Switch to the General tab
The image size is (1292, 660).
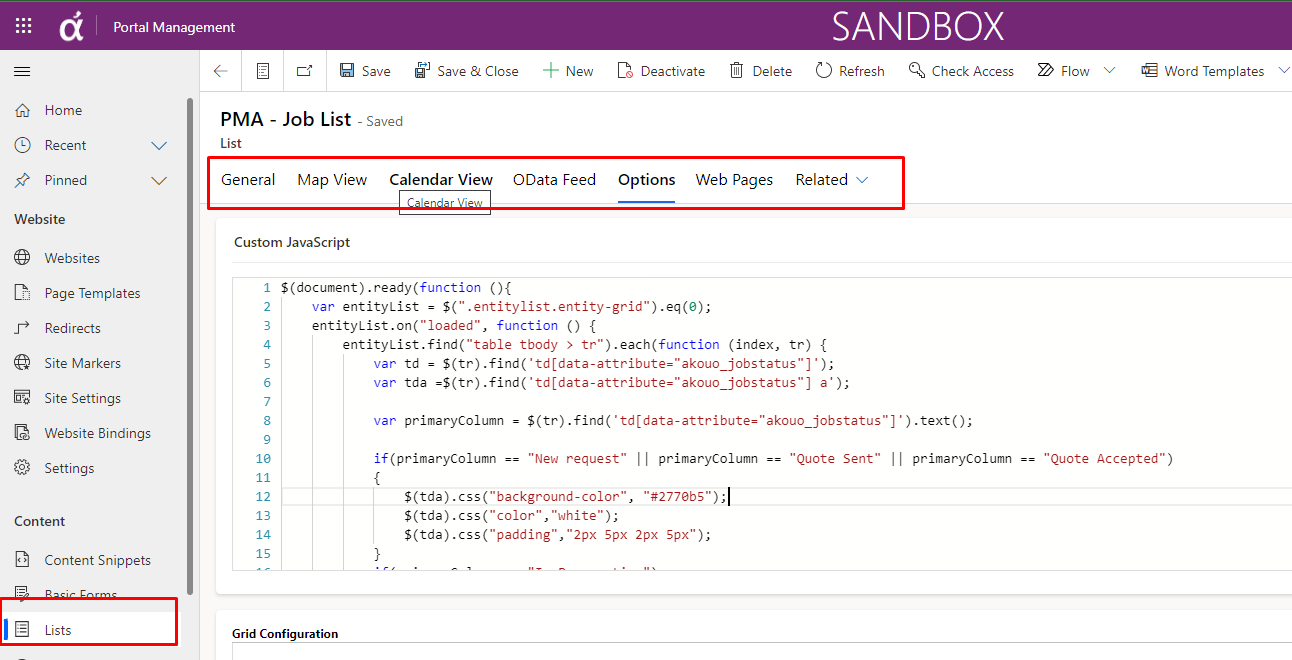(247, 180)
